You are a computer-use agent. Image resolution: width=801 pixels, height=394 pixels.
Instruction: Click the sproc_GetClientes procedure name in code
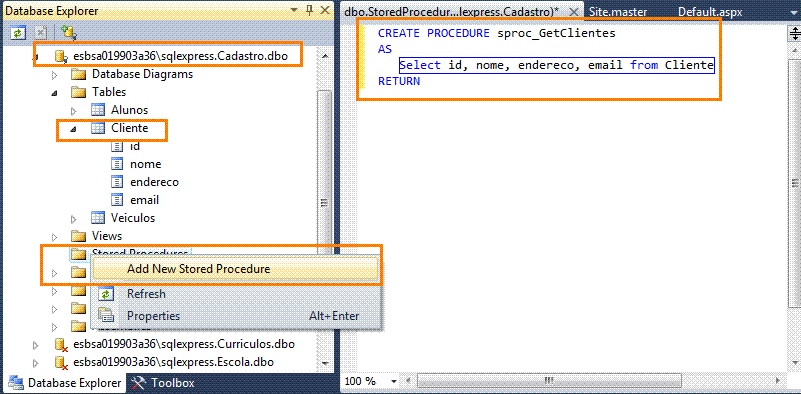[x=556, y=34]
